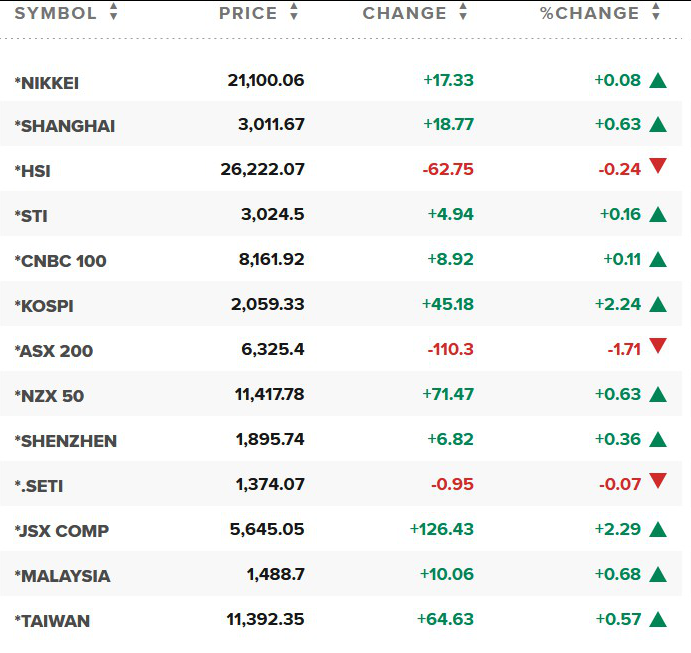Sort table by SYMBOL column arrows
Image resolution: width=691 pixels, height=653 pixels.
click(x=114, y=12)
